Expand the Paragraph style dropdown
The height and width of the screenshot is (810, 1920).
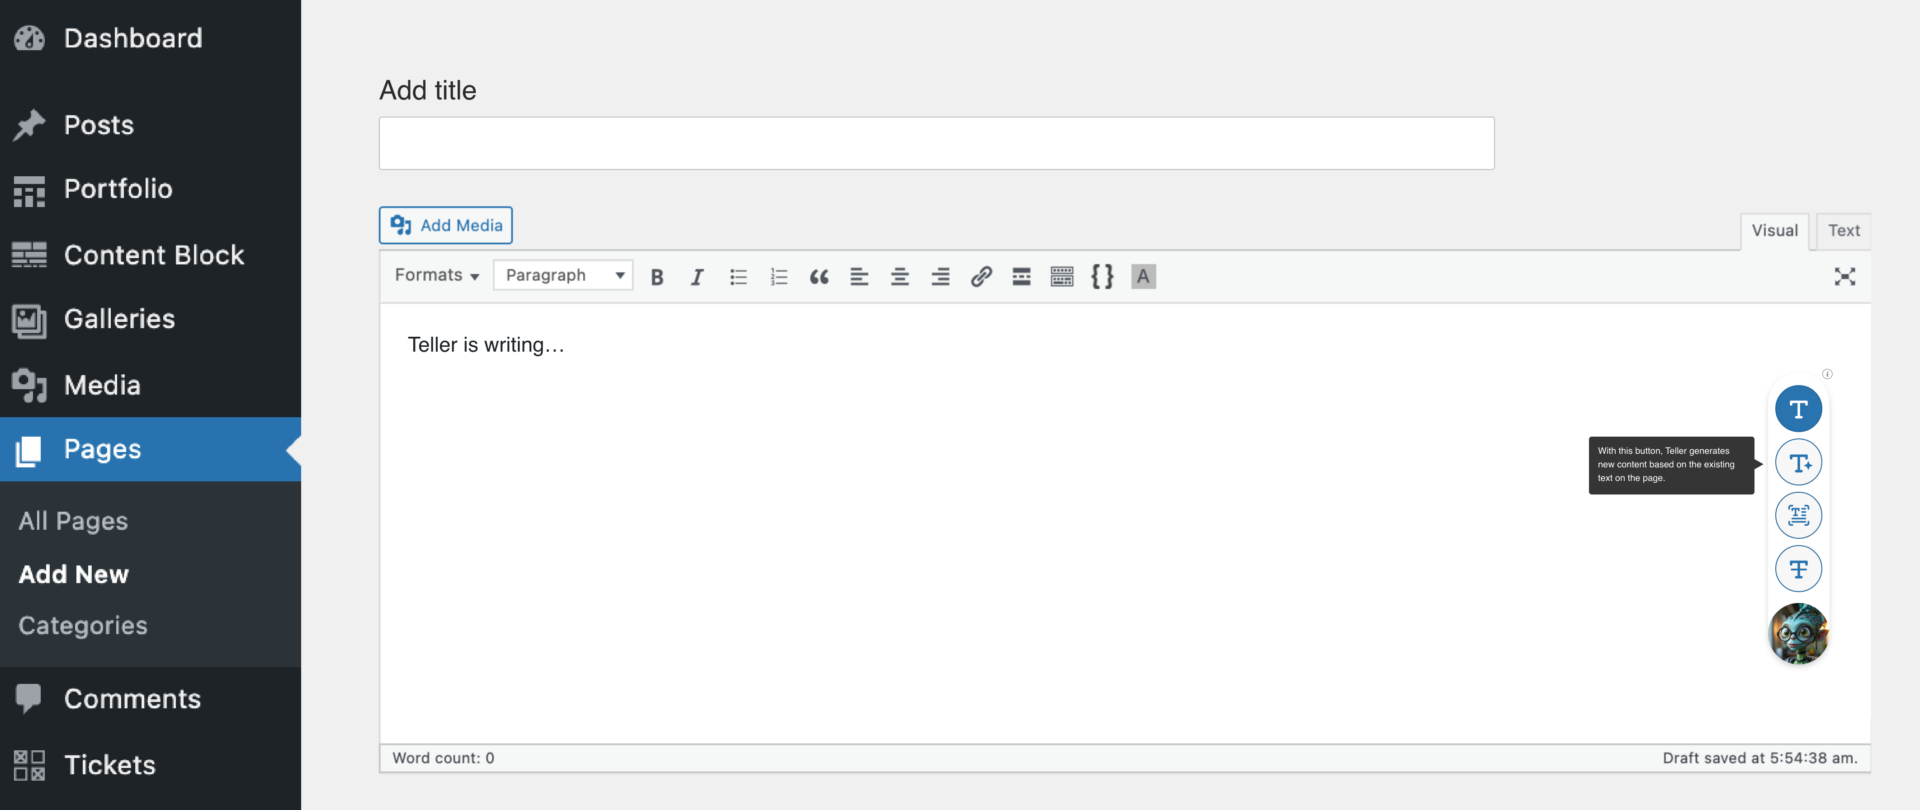[x=563, y=275]
